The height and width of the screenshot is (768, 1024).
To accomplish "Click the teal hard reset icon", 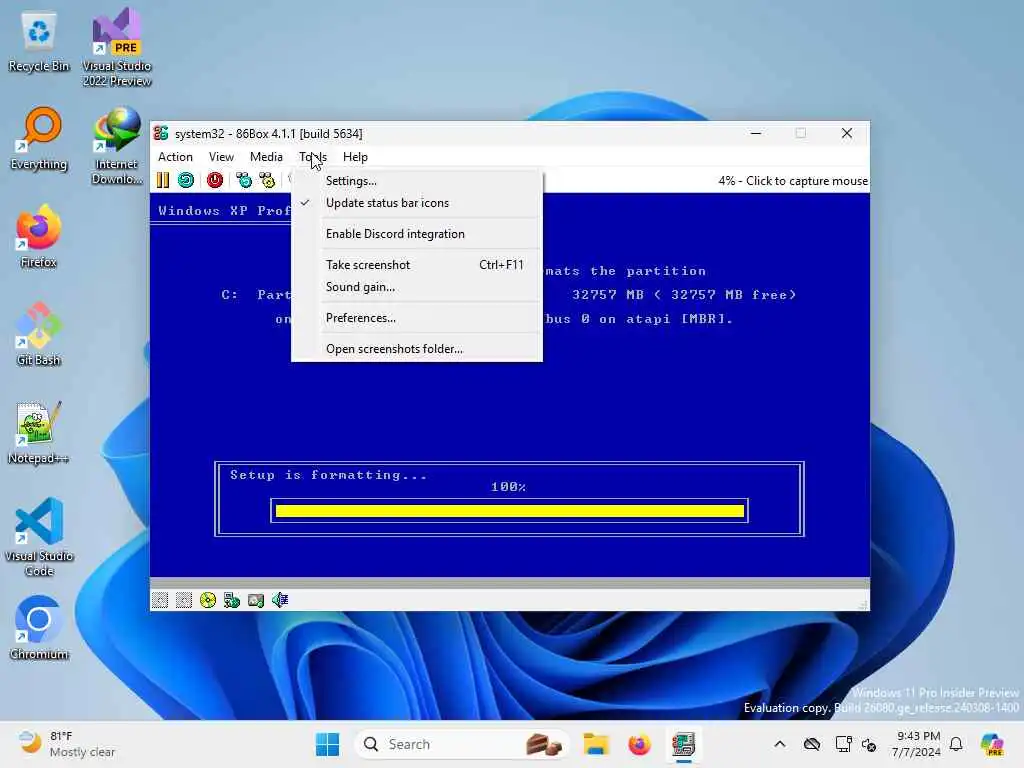I will tap(186, 180).
